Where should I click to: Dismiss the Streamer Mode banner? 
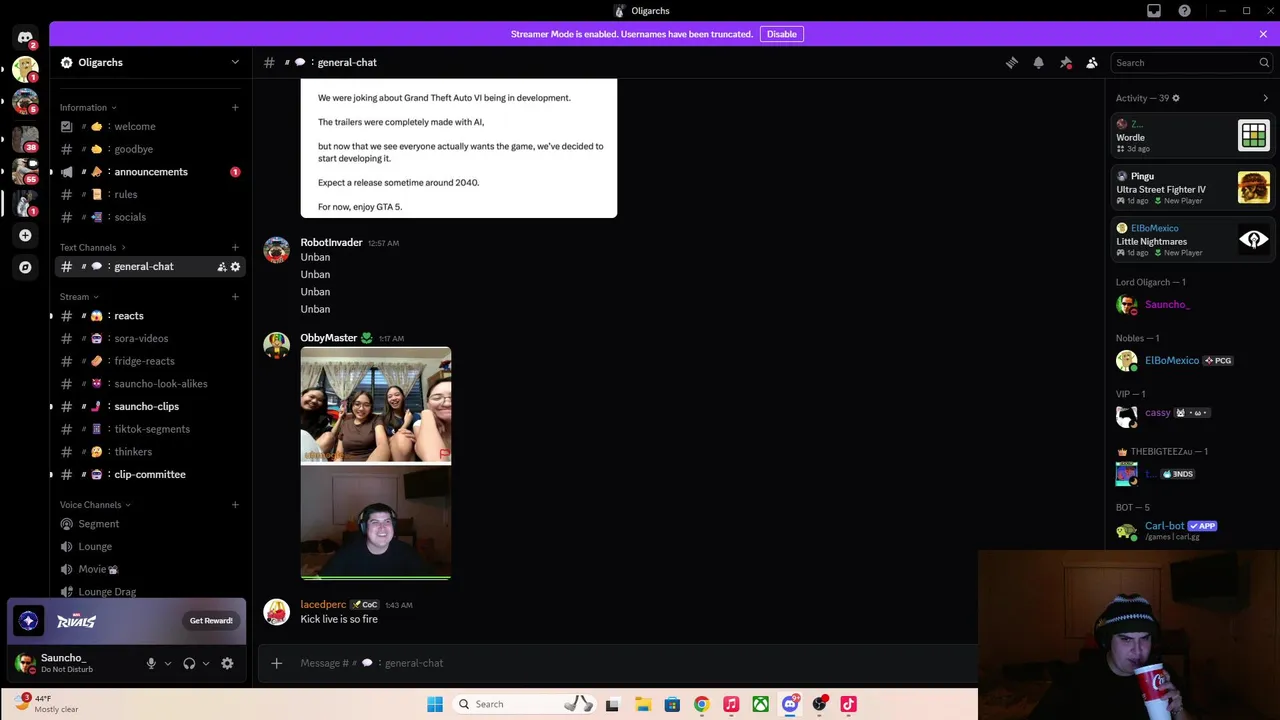pos(1263,34)
